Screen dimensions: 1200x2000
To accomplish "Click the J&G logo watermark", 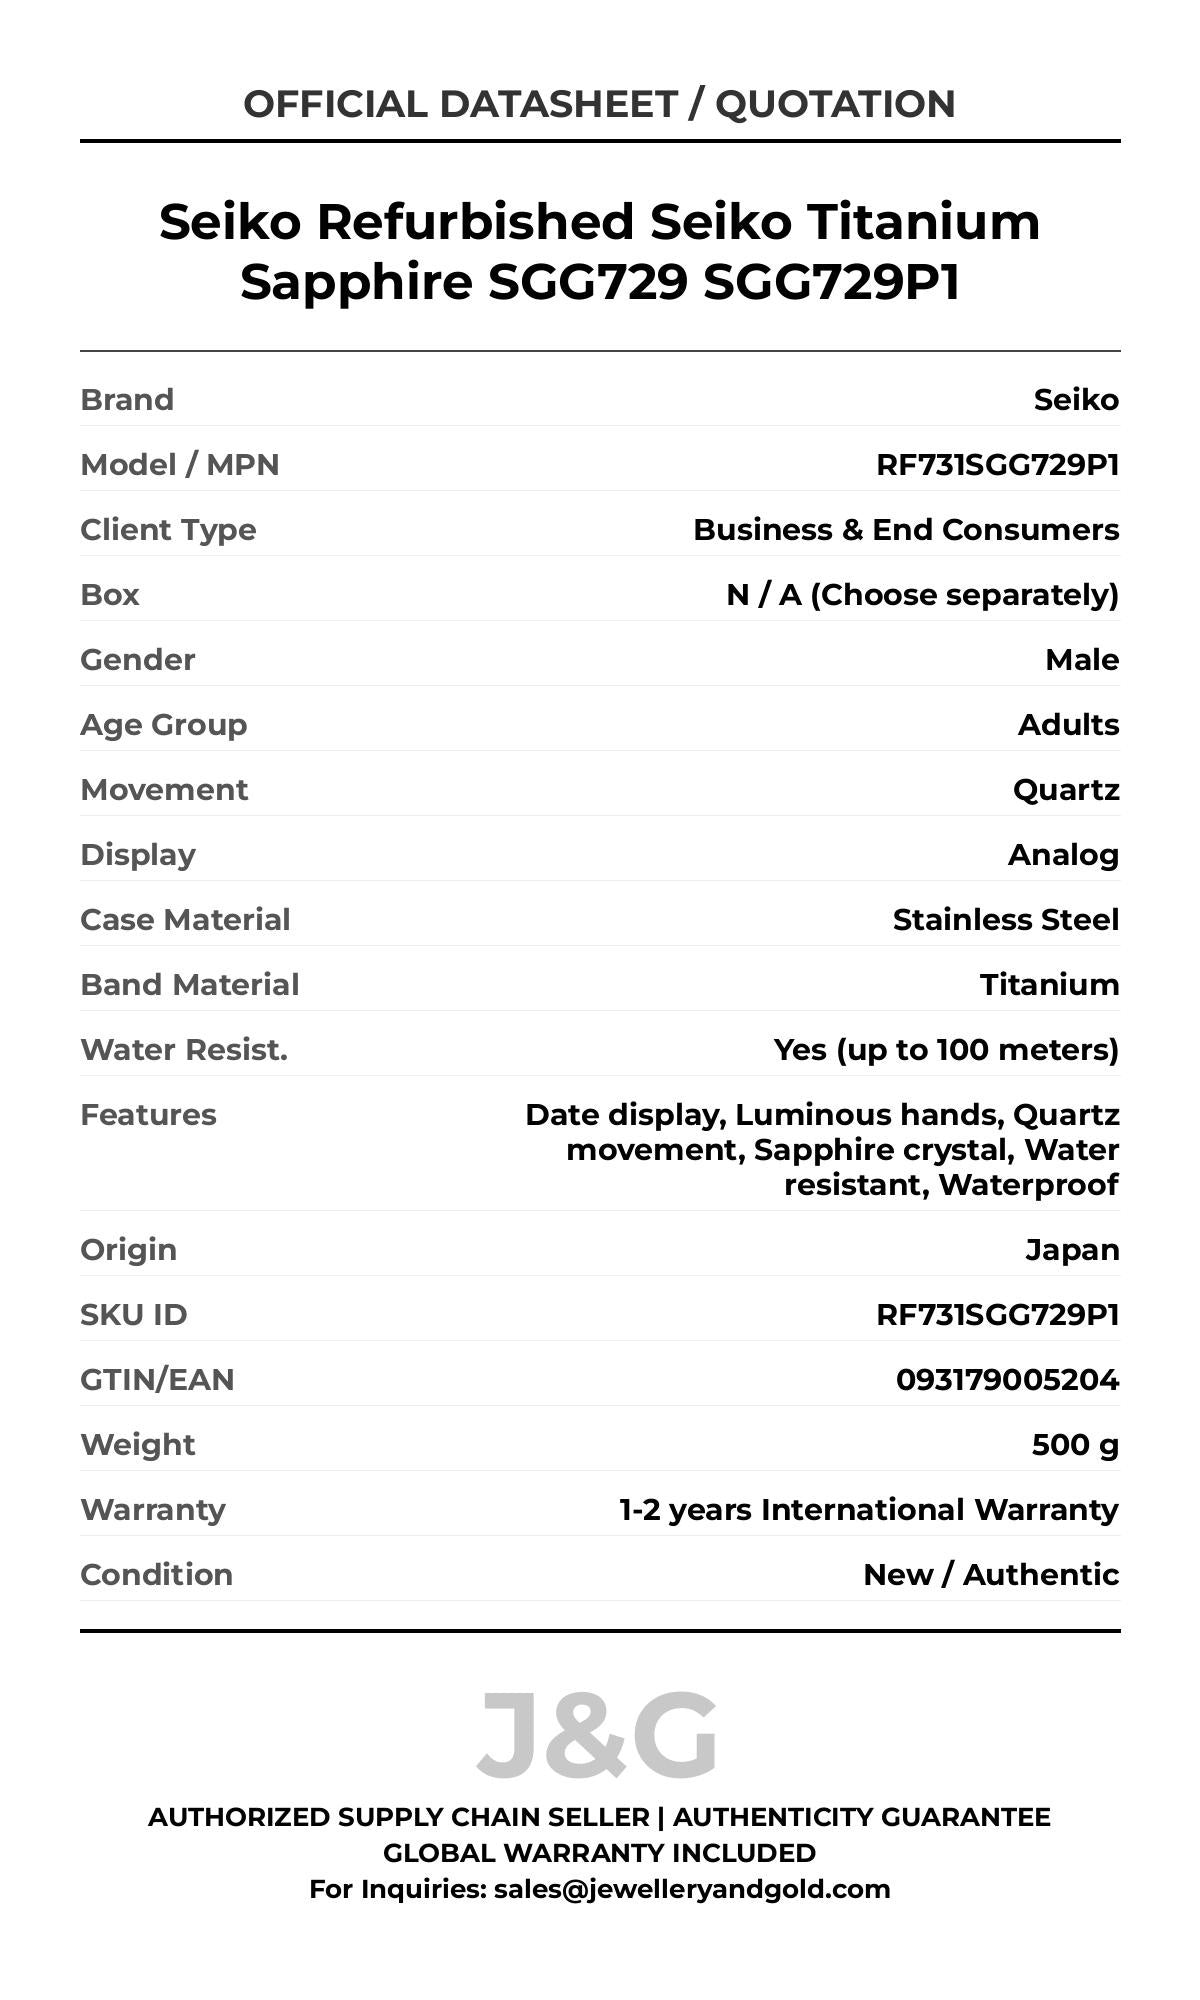I will [598, 1735].
